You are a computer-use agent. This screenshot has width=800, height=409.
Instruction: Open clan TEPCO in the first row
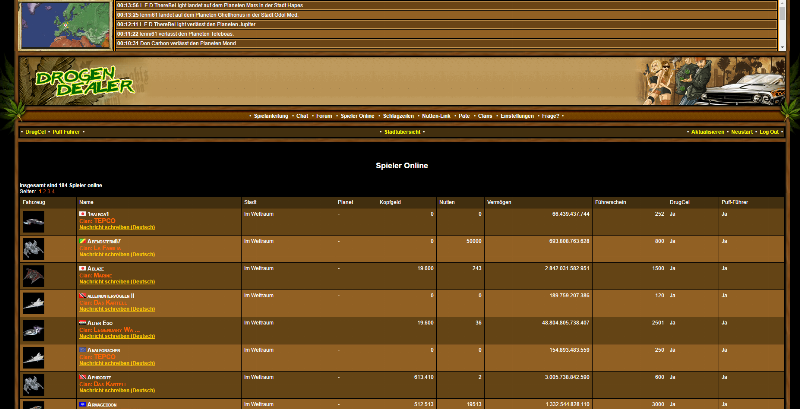(x=105, y=221)
